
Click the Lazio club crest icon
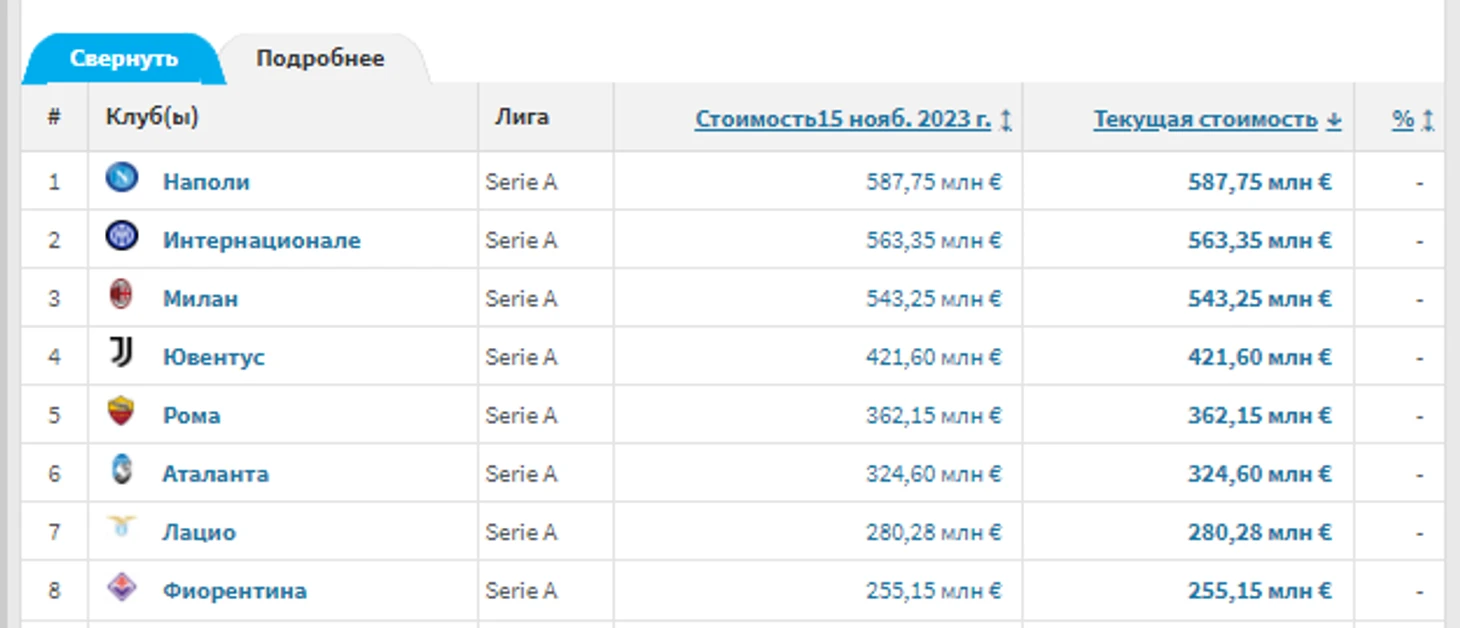tap(122, 526)
